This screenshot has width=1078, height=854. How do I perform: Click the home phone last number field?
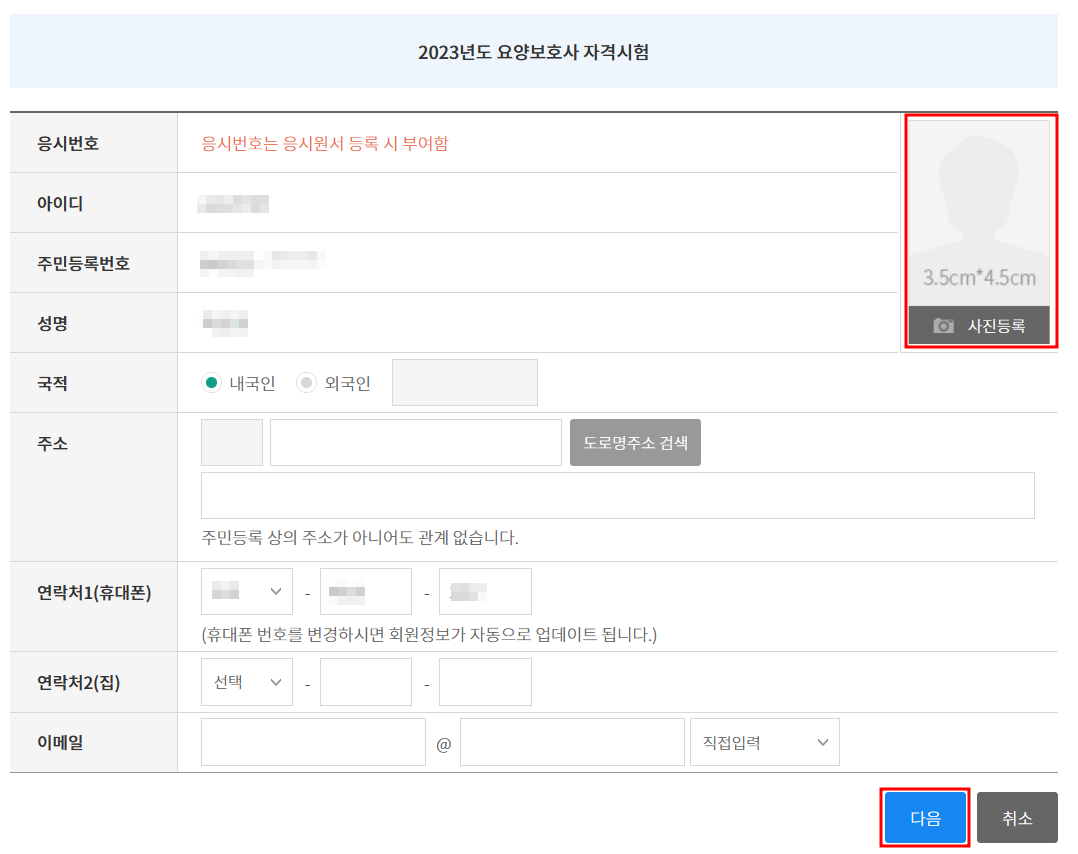pos(485,682)
